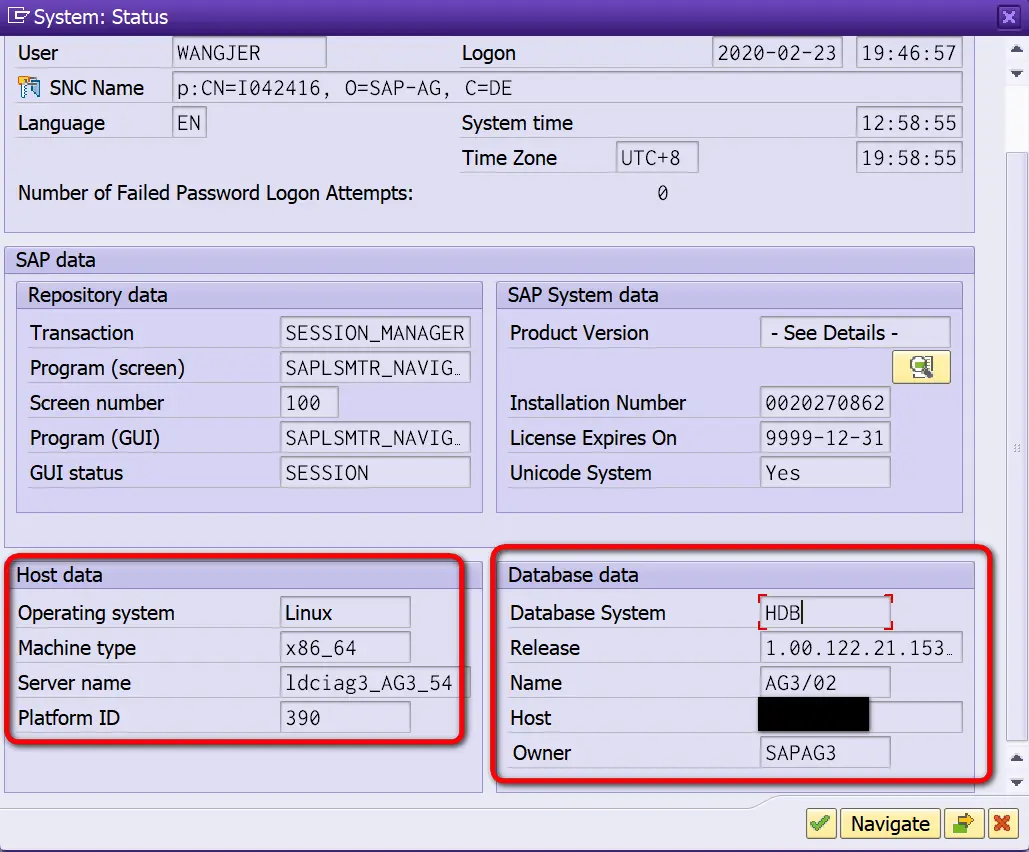This screenshot has height=852, width=1029.
Task: Click the Logon date 2020-02-23 field
Action: [778, 53]
